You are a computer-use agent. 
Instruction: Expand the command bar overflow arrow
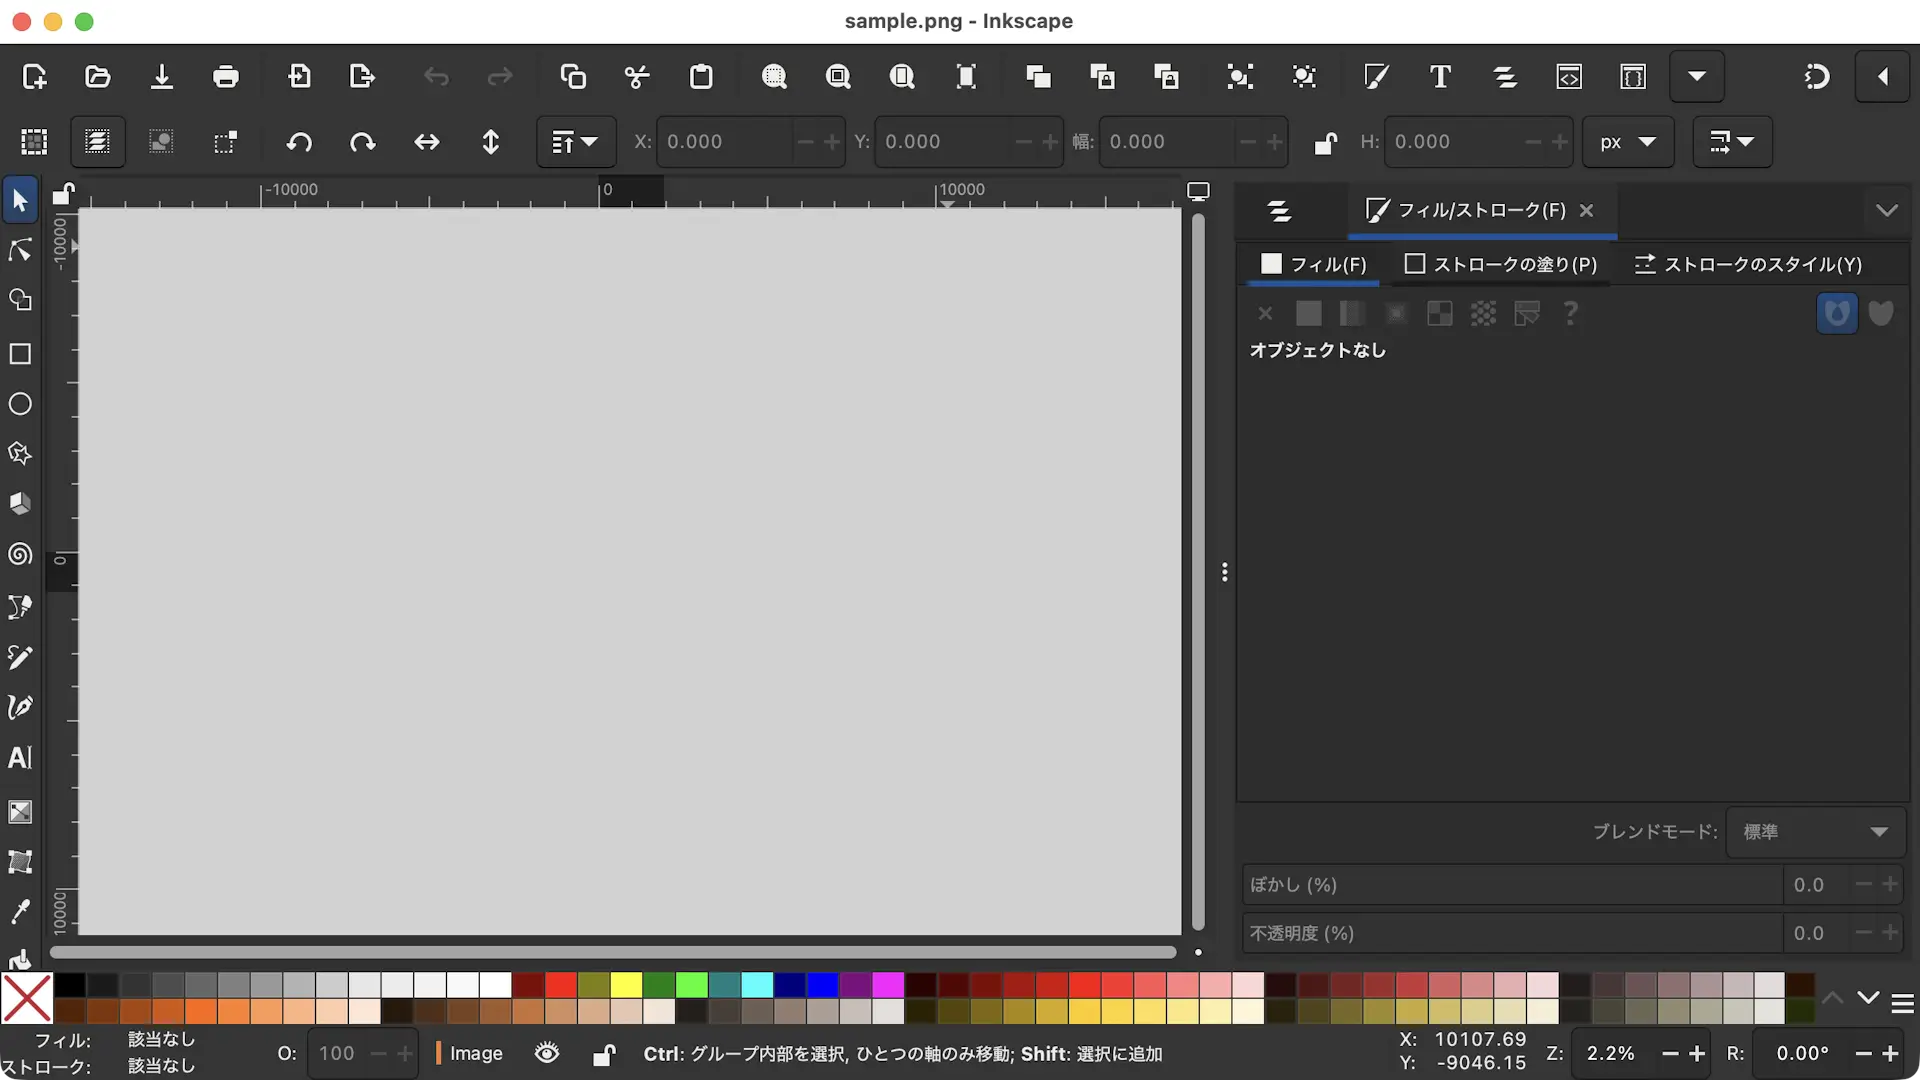click(x=1697, y=77)
